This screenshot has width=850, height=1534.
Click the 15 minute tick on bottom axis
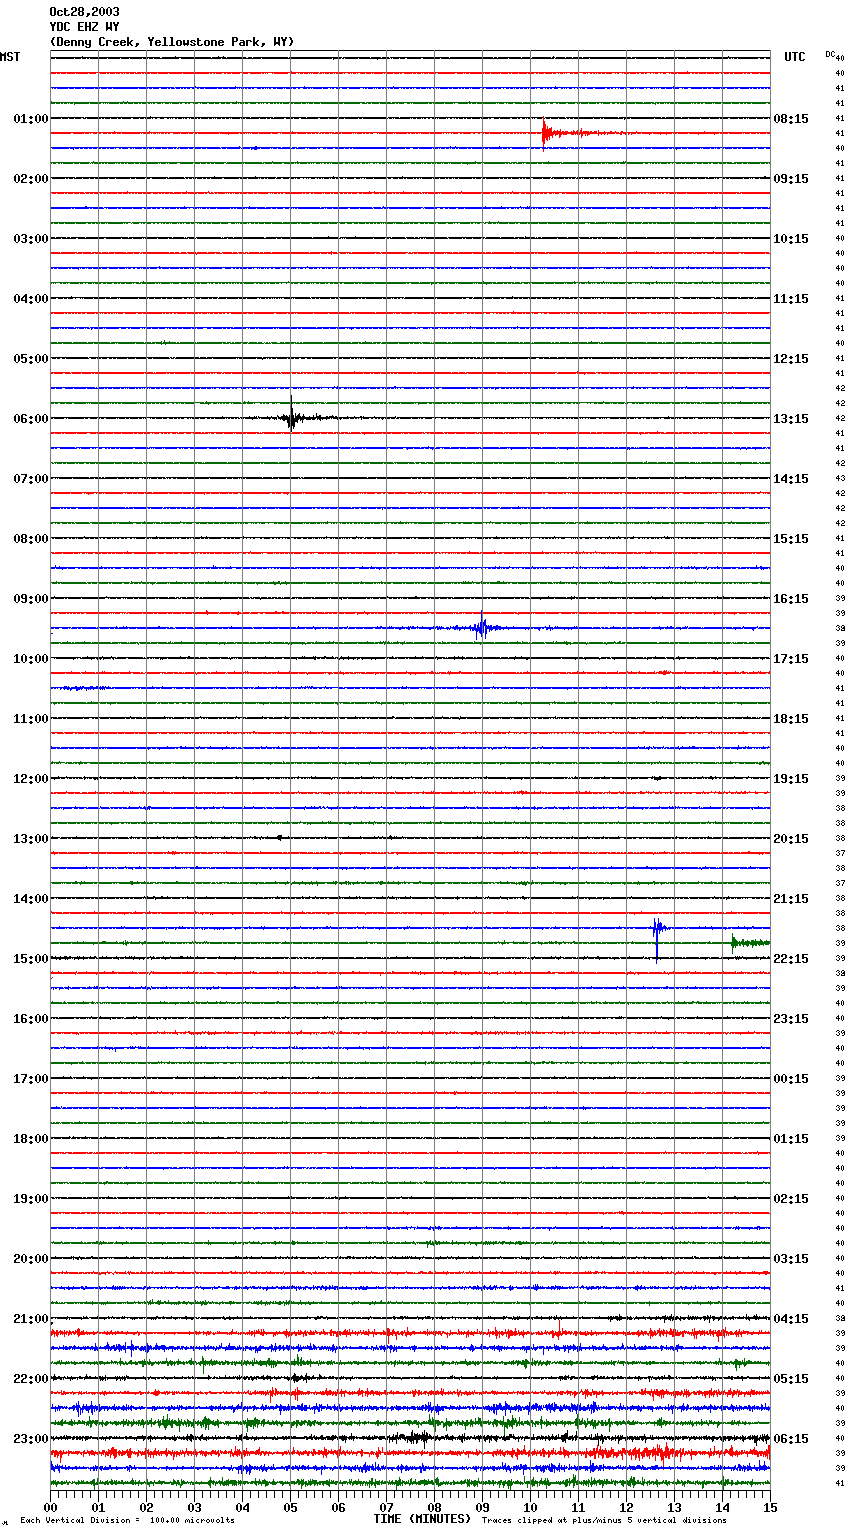tap(770, 1508)
